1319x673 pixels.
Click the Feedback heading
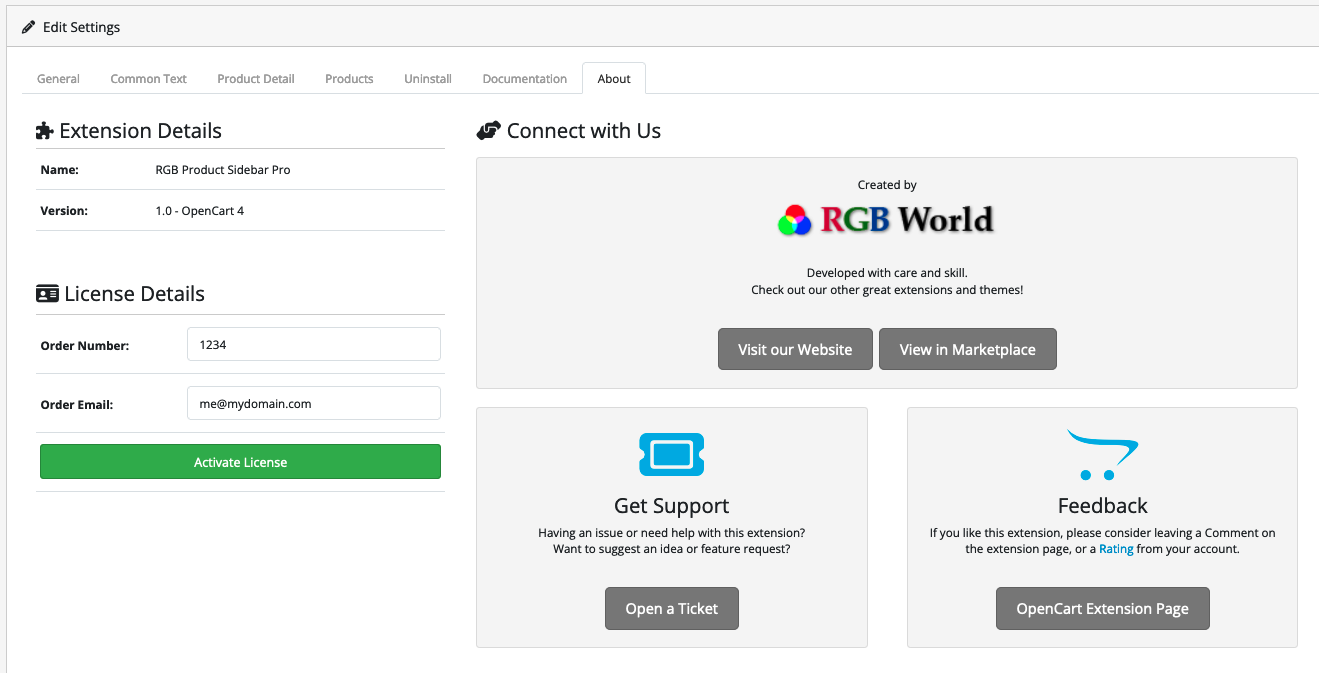pos(1103,506)
